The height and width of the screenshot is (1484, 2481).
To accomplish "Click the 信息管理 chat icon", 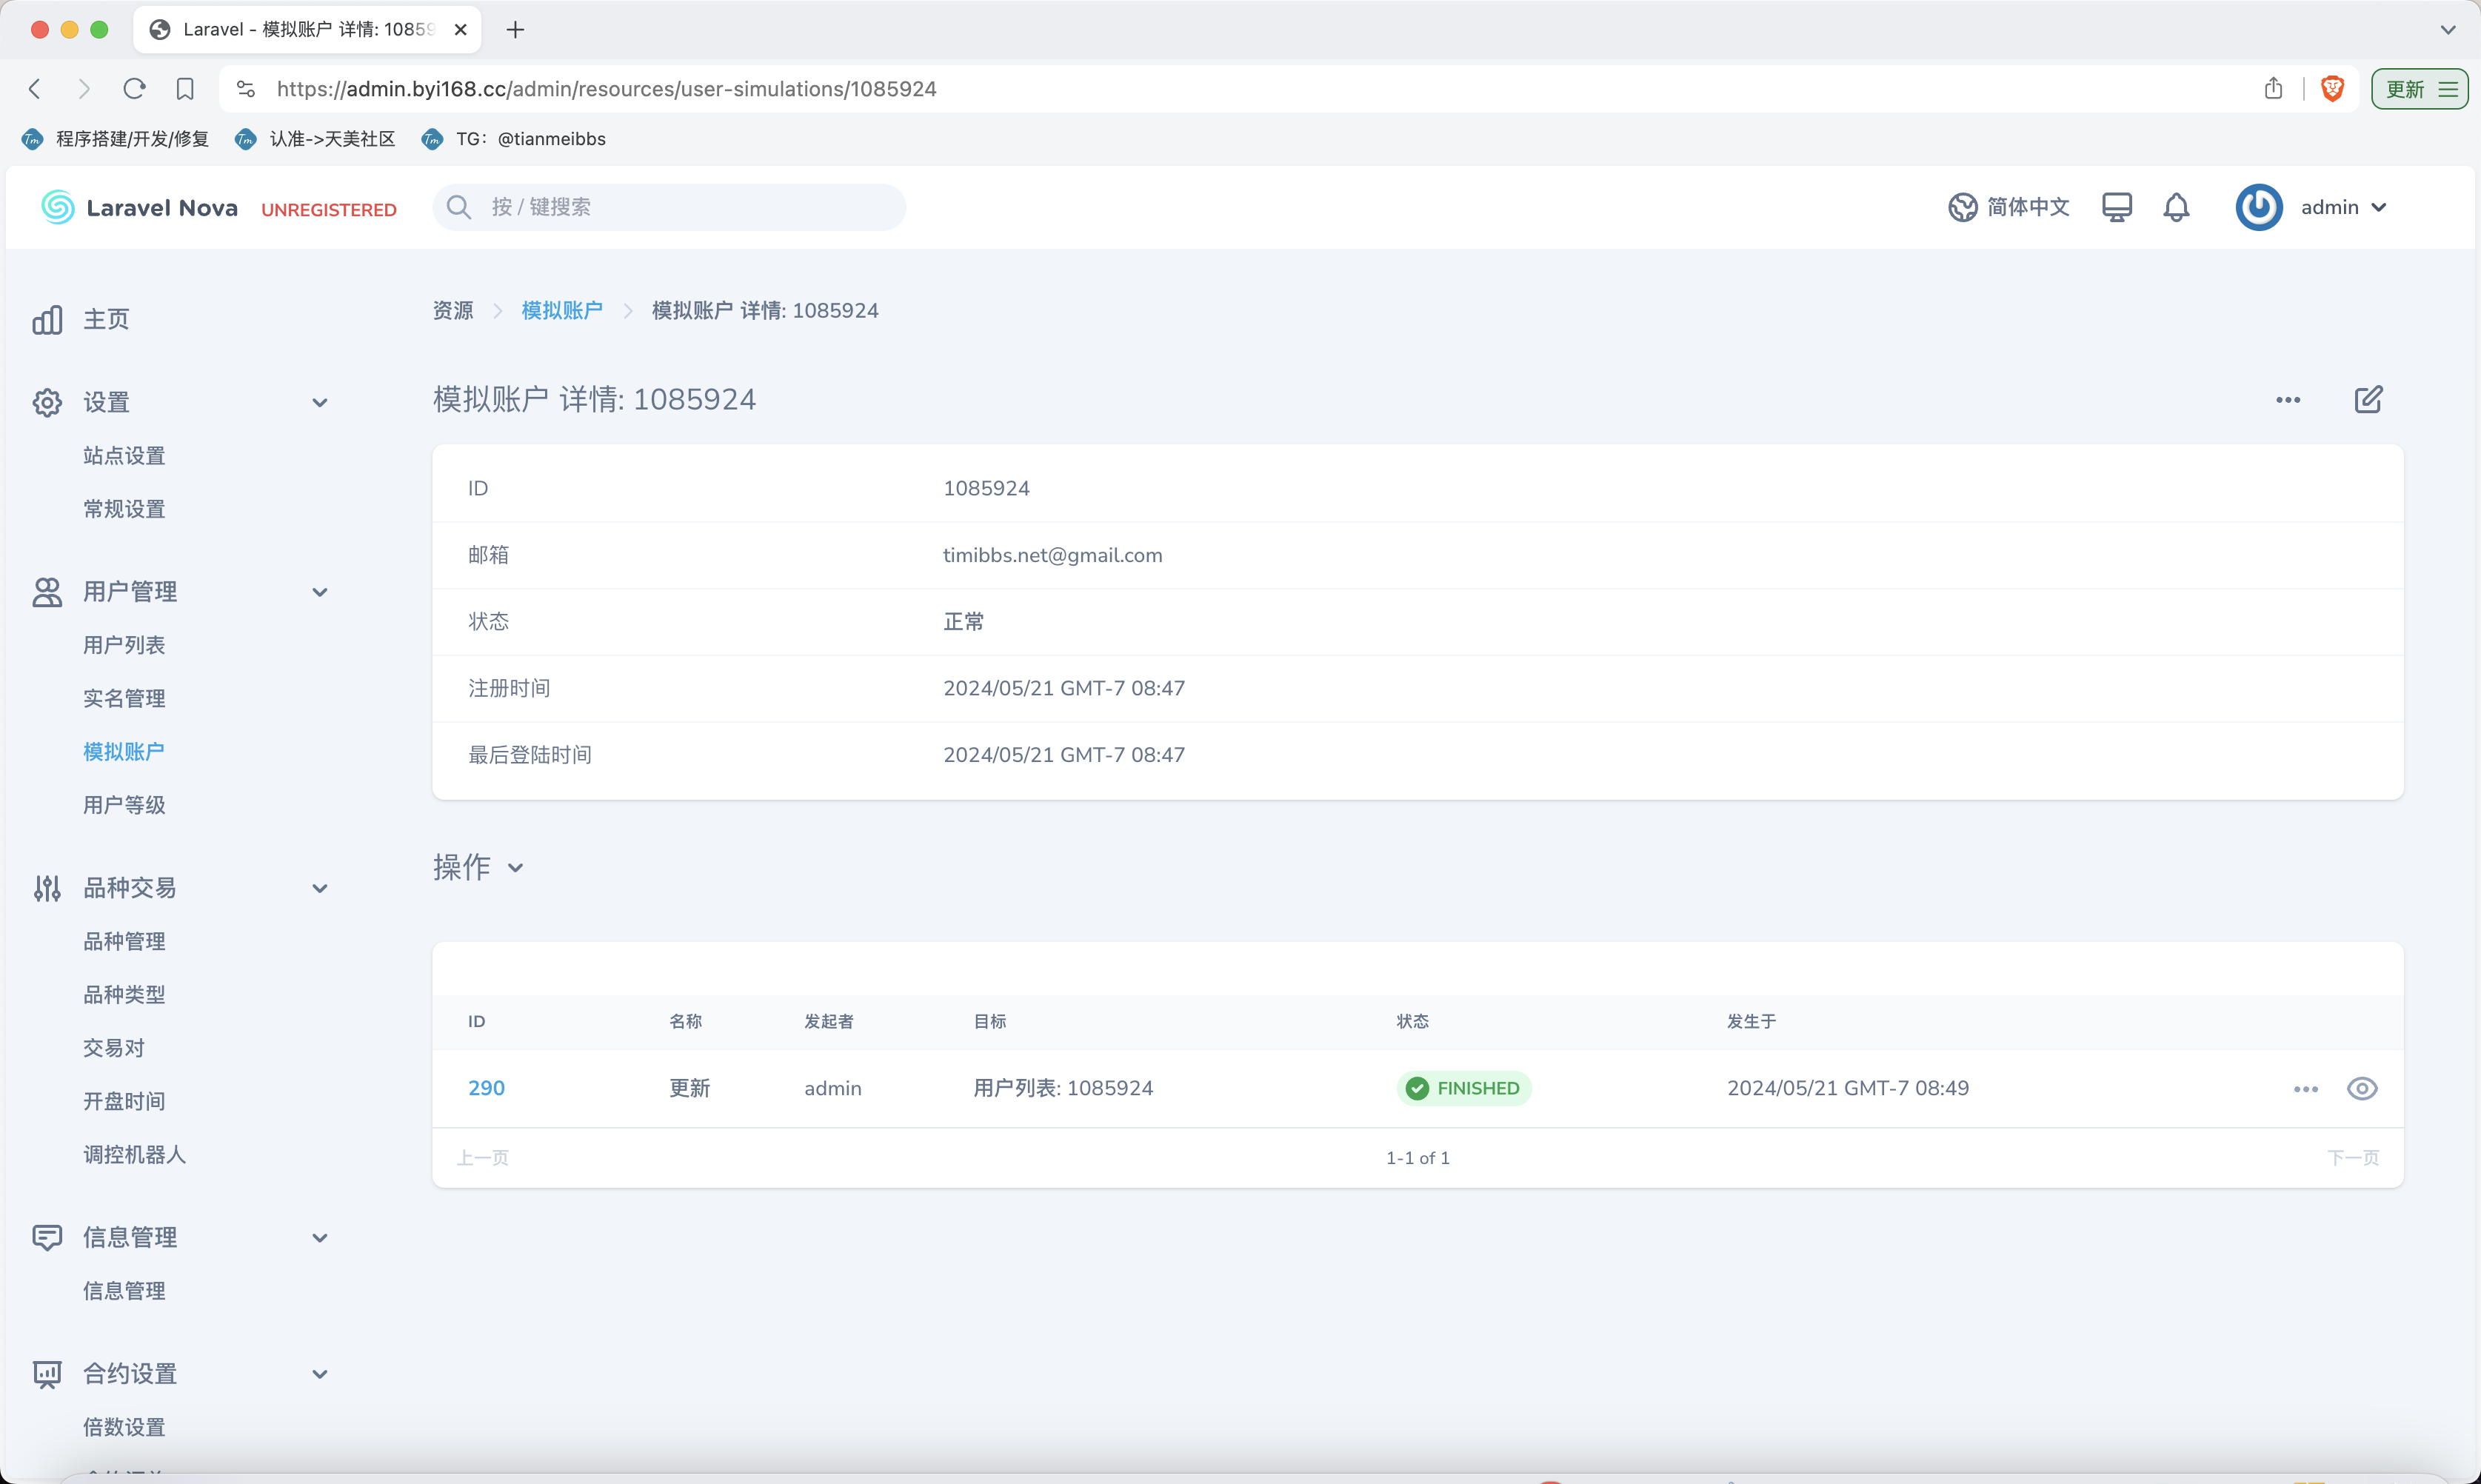I will pyautogui.click(x=47, y=1238).
